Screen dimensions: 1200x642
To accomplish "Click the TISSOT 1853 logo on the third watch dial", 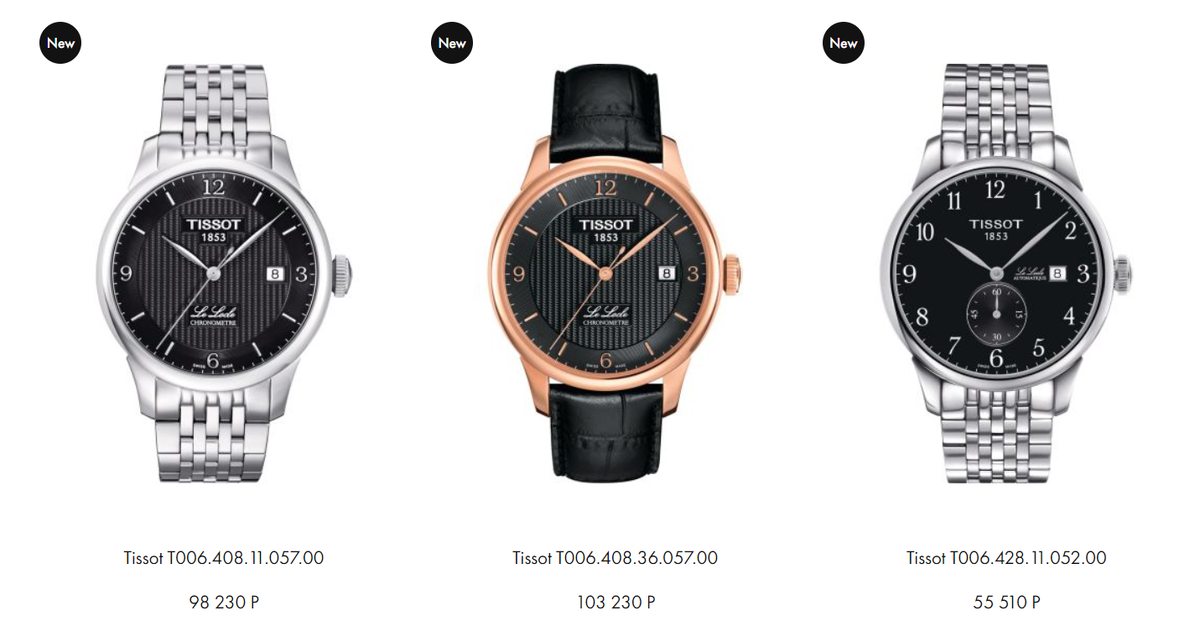I will point(995,229).
